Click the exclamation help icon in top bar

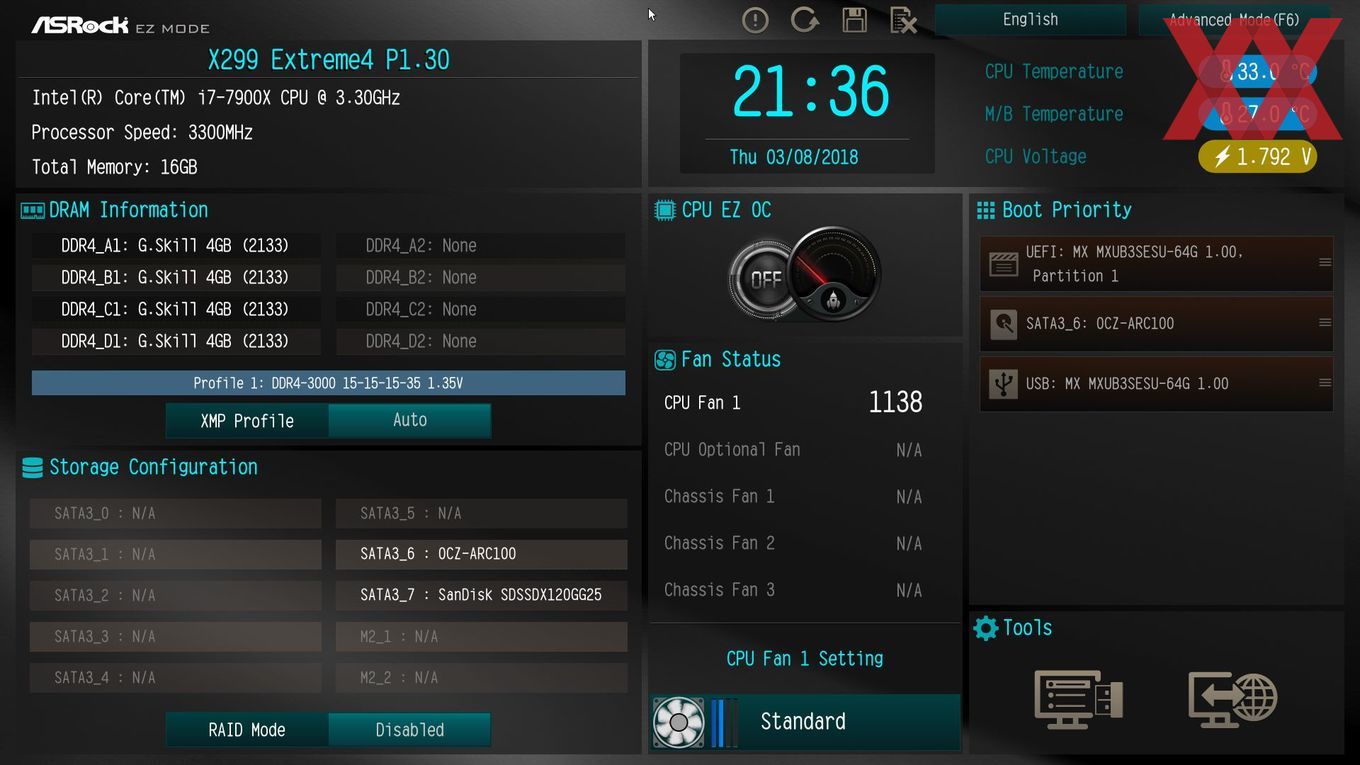(755, 20)
